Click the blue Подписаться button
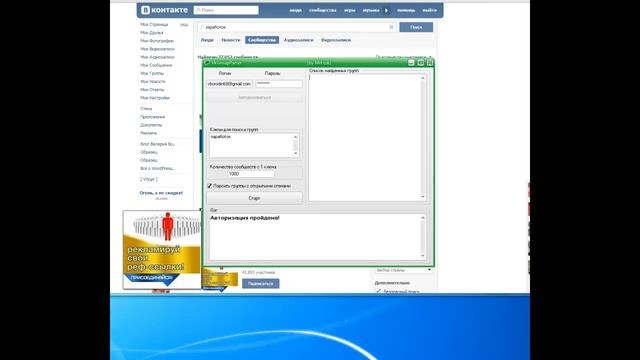The height and width of the screenshot is (360, 640). (x=260, y=284)
